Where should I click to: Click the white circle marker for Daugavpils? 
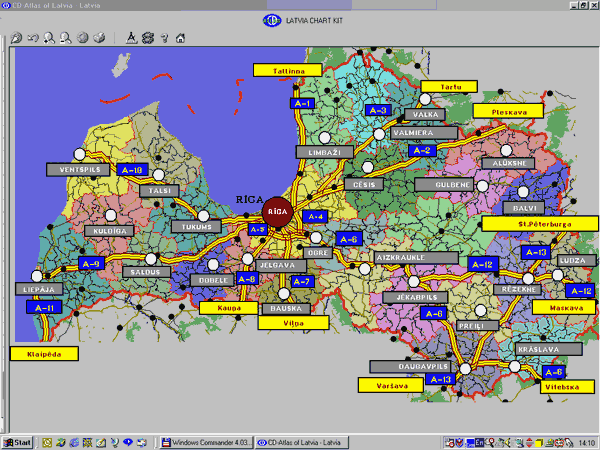[465, 369]
